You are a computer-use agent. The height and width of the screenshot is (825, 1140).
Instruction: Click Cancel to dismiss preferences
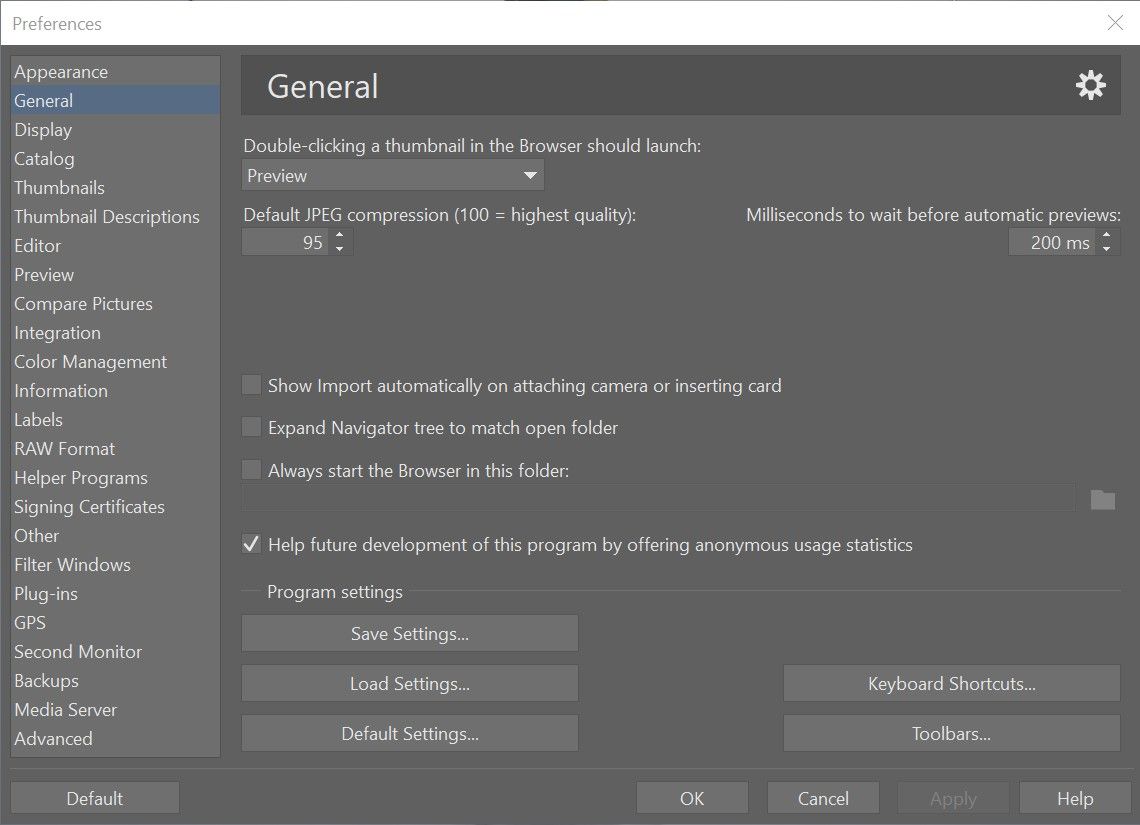pyautogui.click(x=823, y=798)
